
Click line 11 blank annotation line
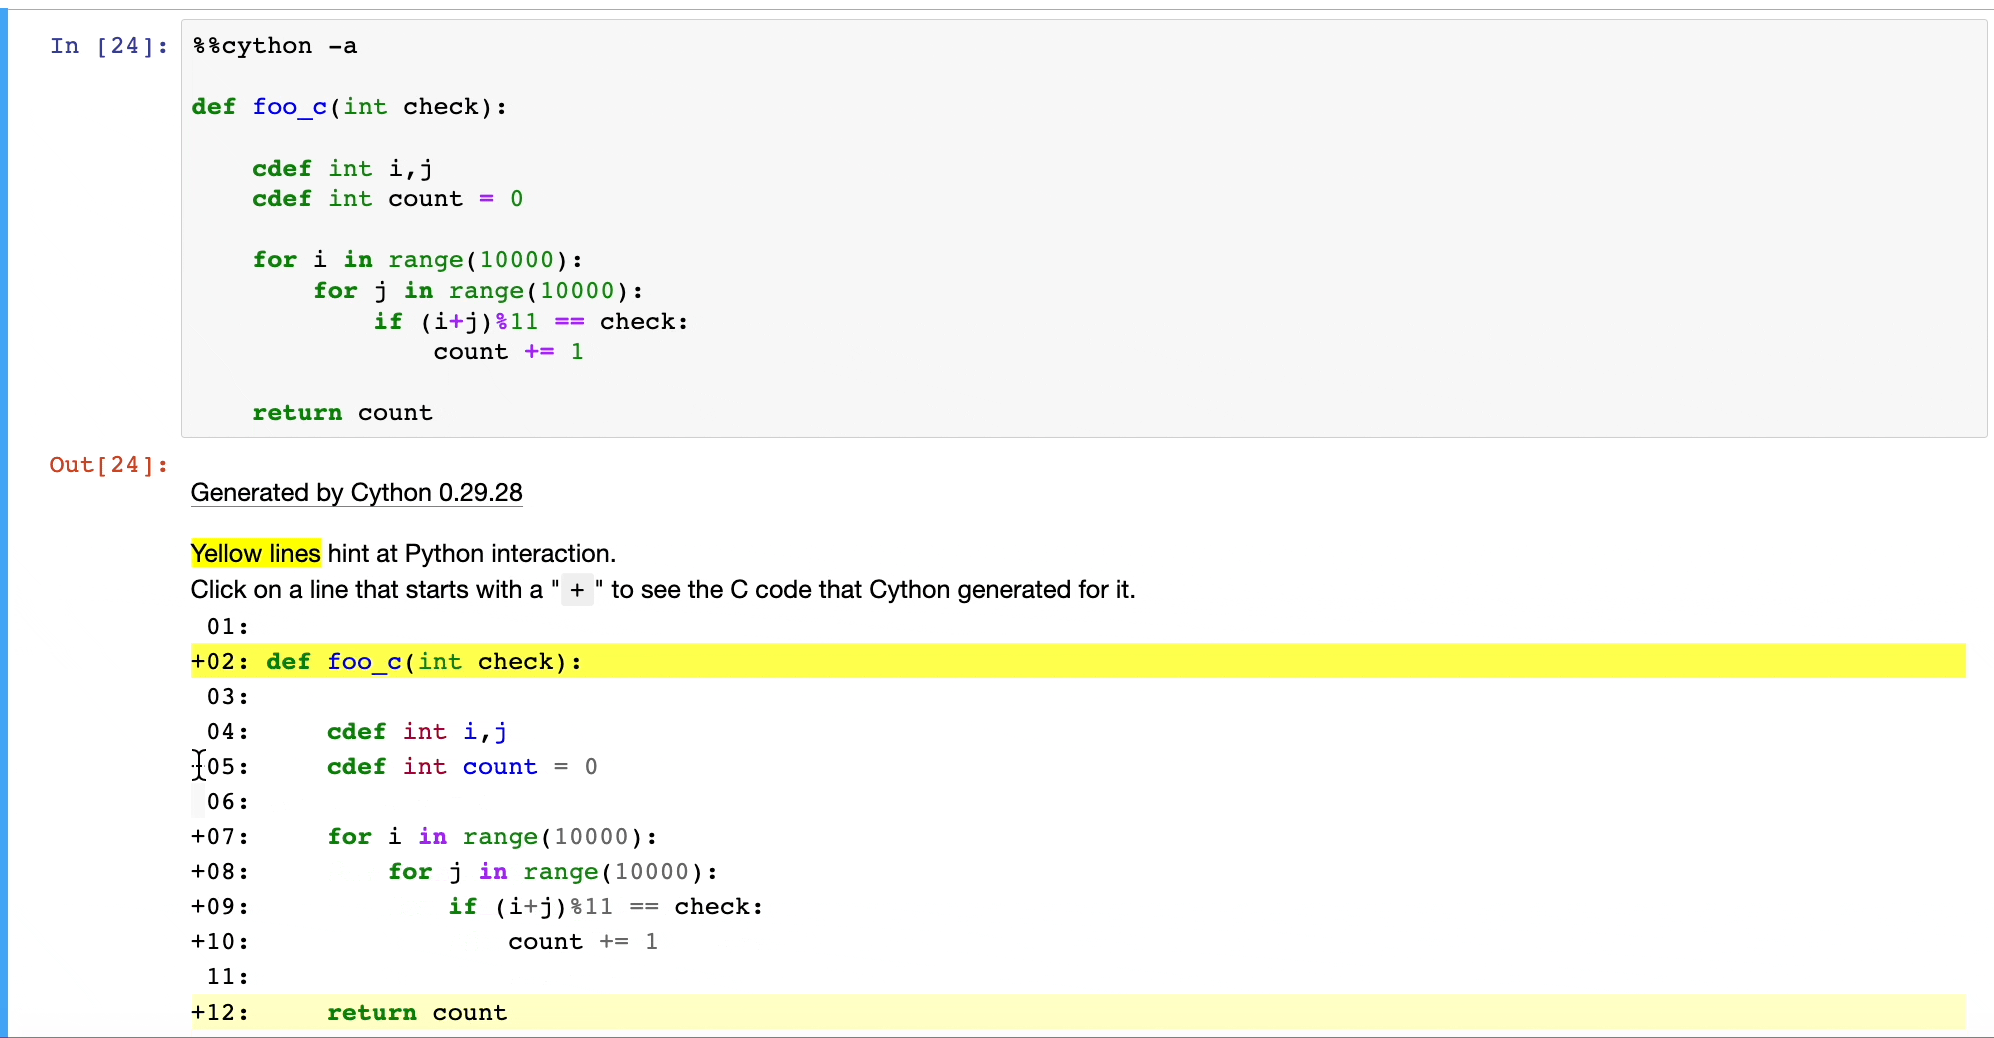pyautogui.click(x=225, y=977)
